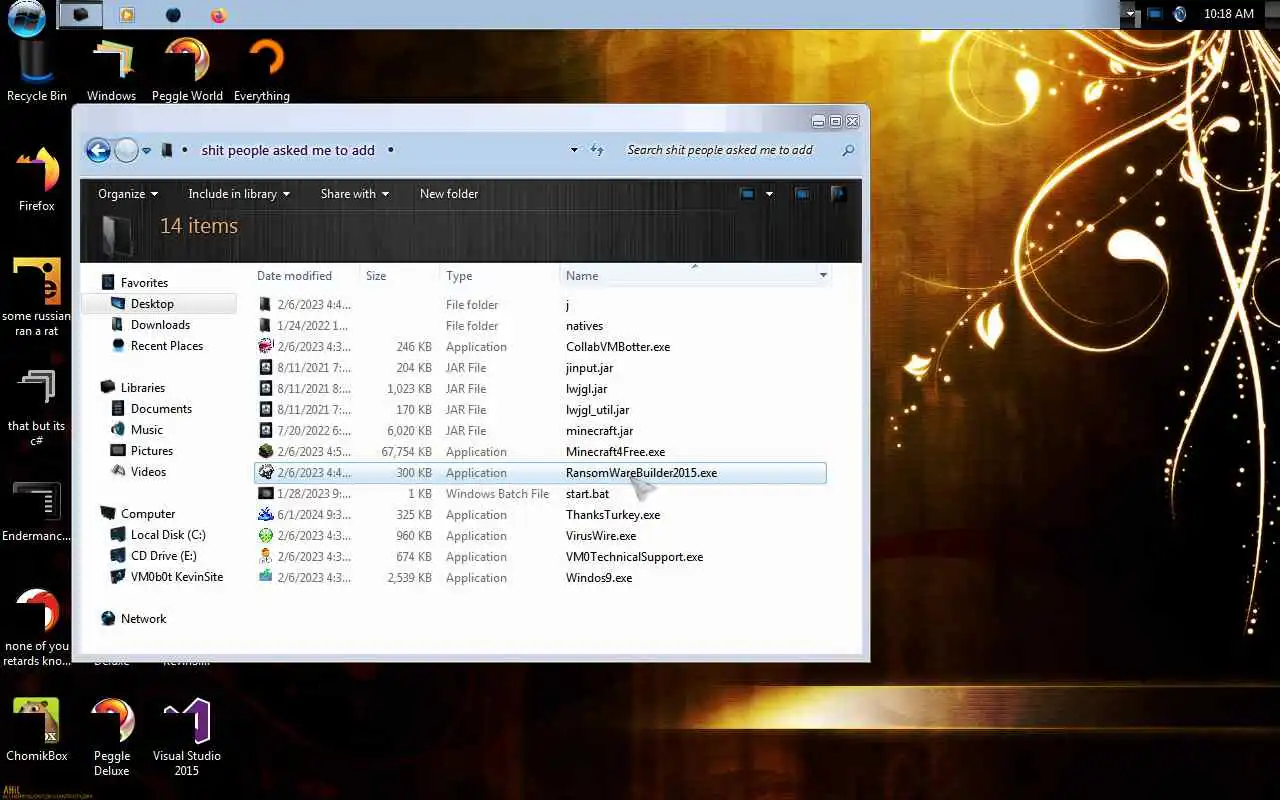Click the Windos9.exe file icon

(x=265, y=578)
